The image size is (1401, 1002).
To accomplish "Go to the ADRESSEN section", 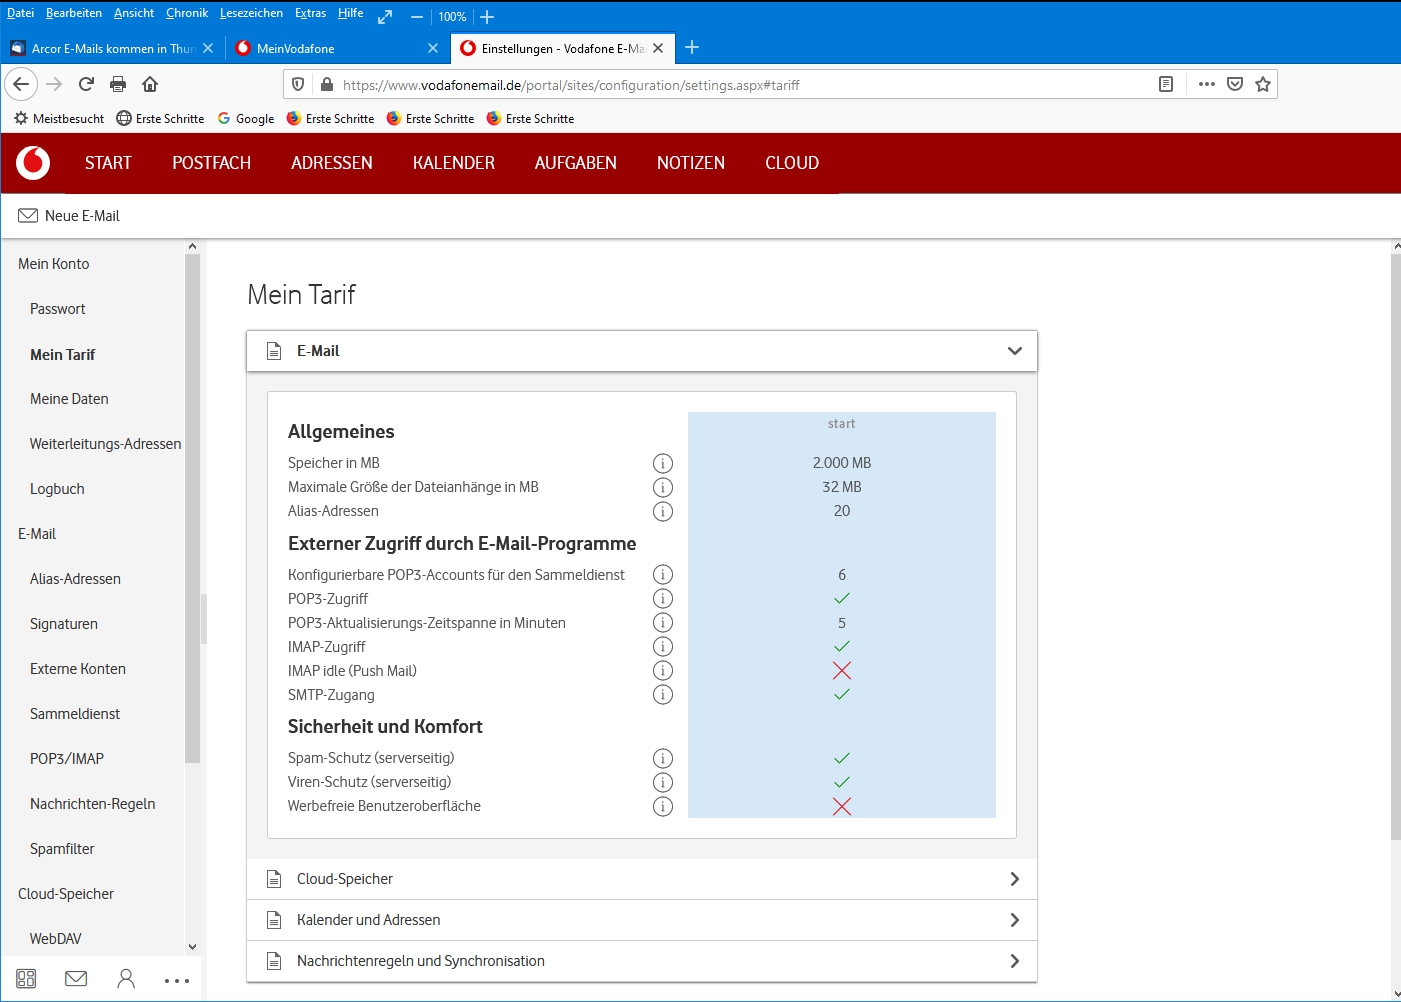I will 332,163.
